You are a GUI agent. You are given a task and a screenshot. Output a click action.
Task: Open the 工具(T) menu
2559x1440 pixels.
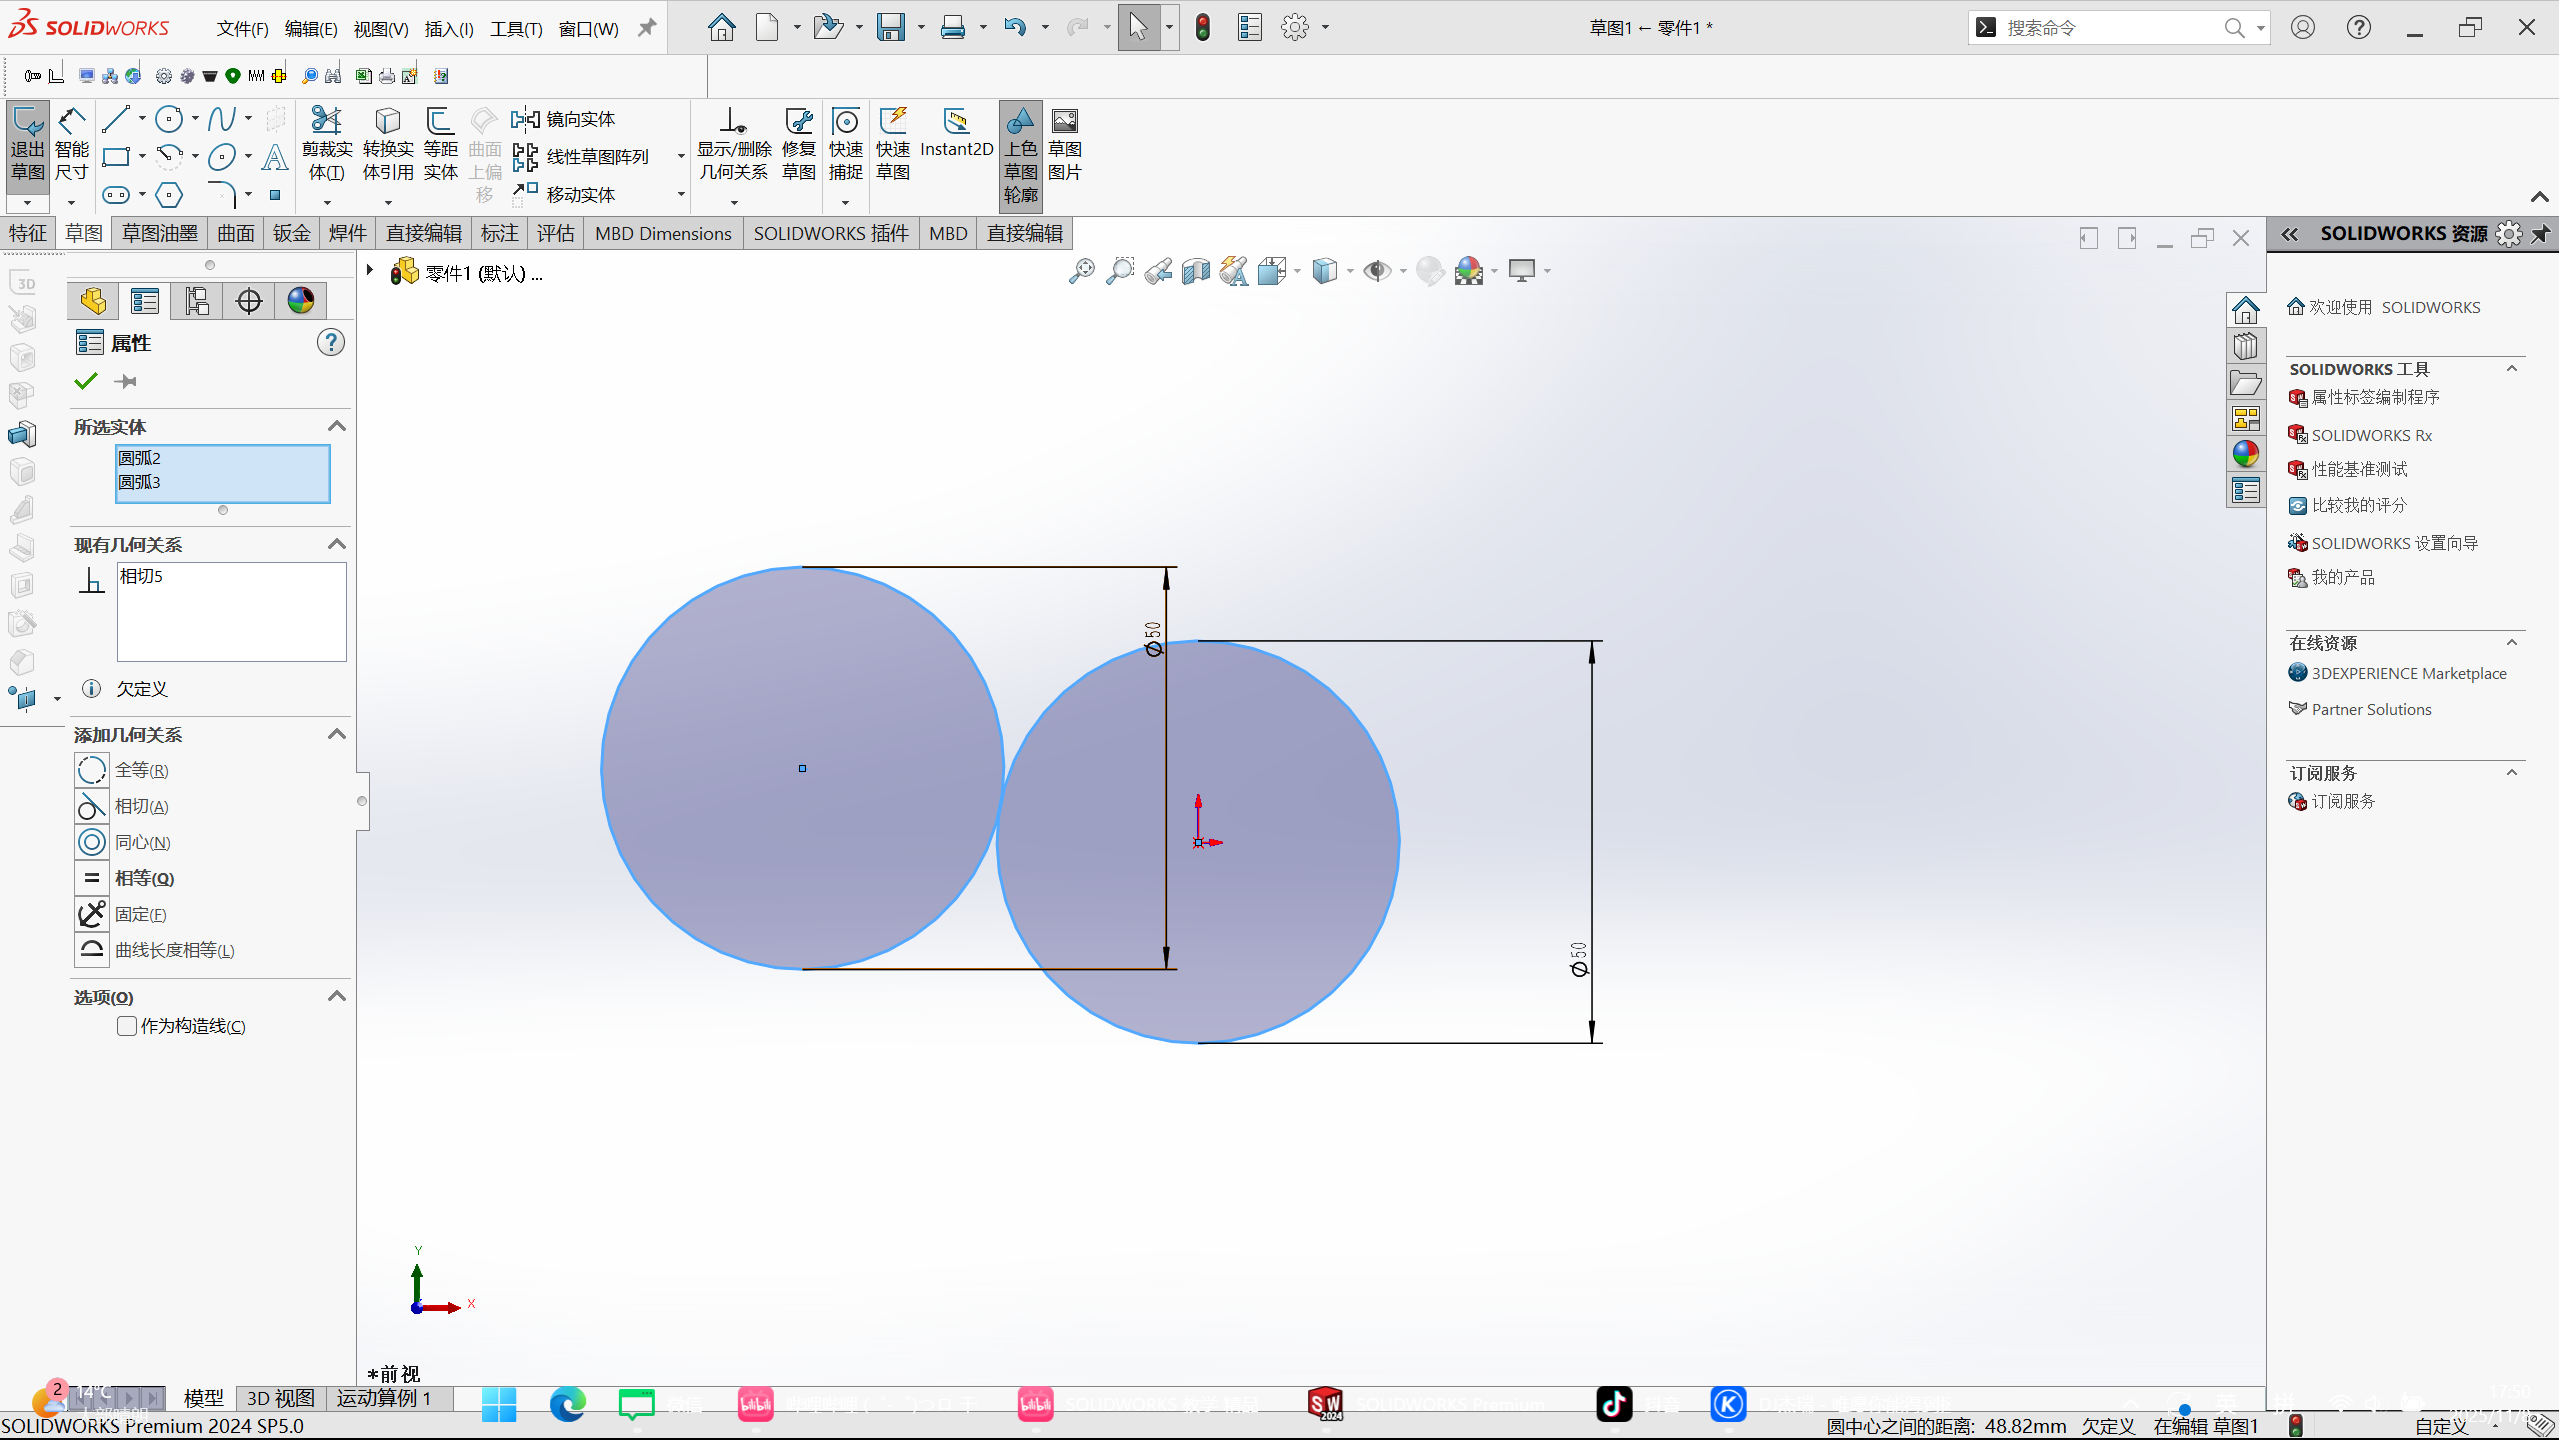(x=515, y=29)
